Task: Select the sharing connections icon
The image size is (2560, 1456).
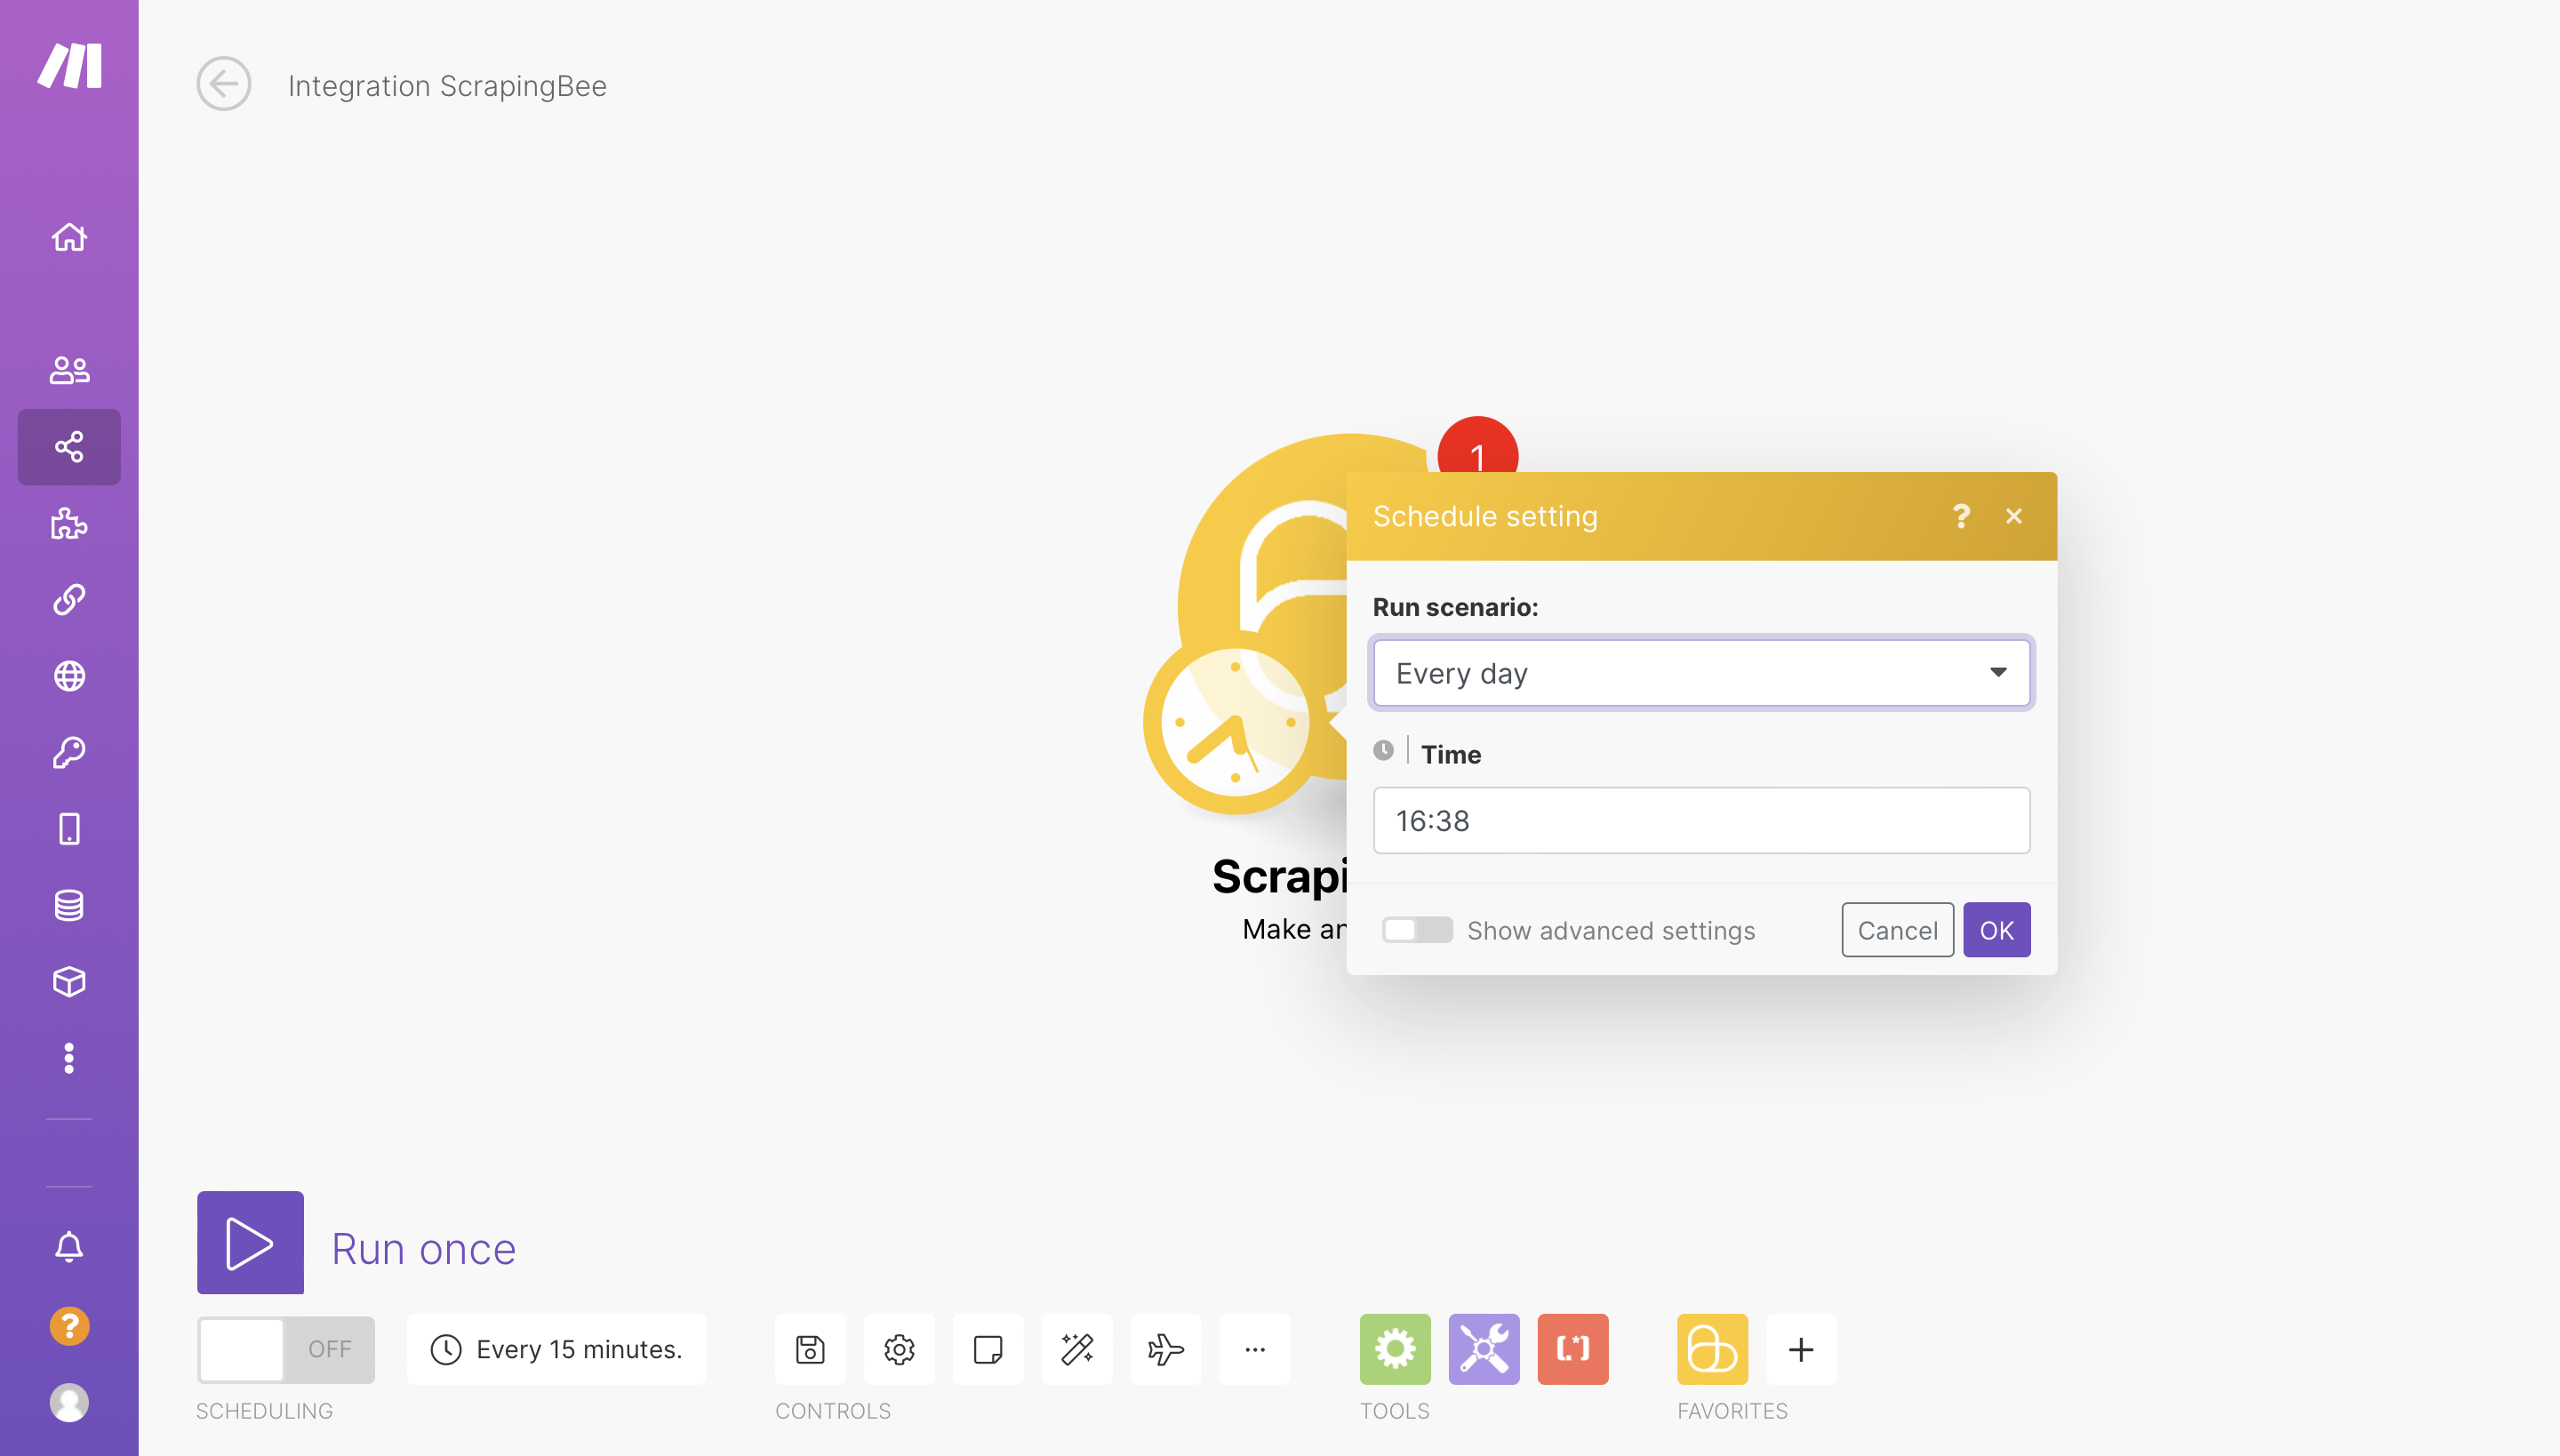Action: tap(70, 446)
